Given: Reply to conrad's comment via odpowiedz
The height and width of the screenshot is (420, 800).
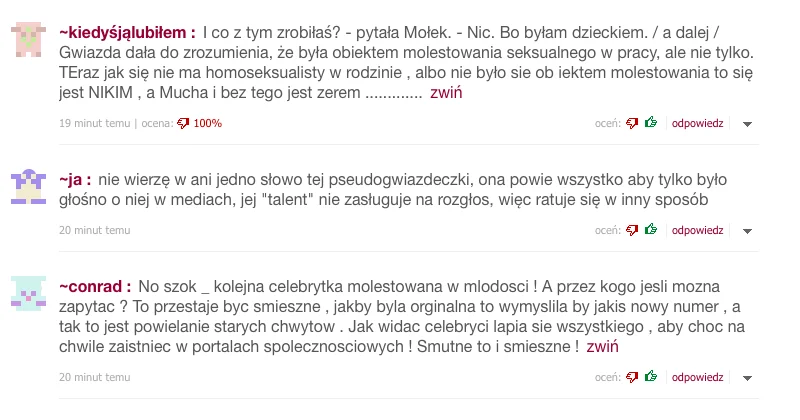Looking at the screenshot, I should (x=697, y=378).
